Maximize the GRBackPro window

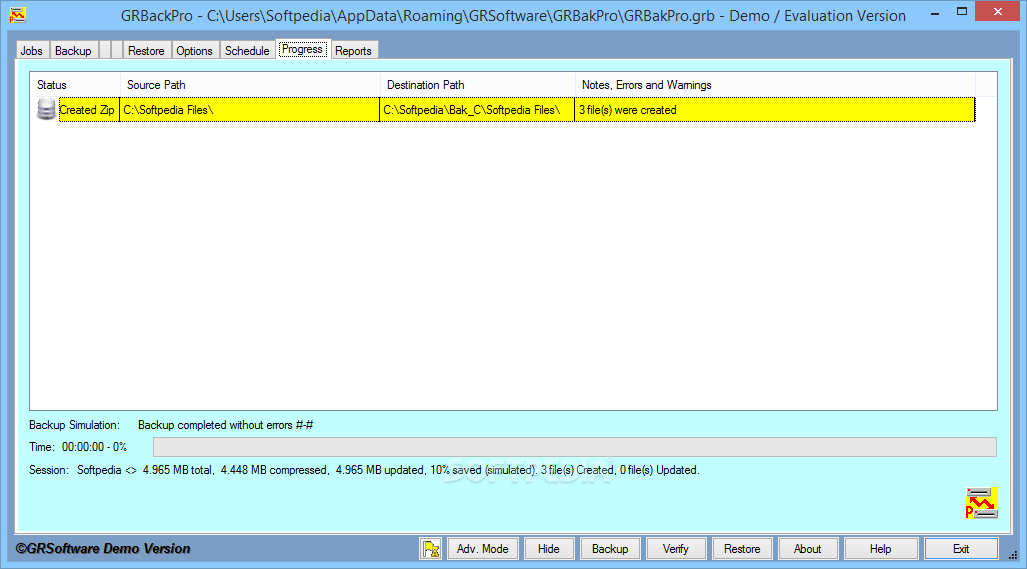point(962,12)
